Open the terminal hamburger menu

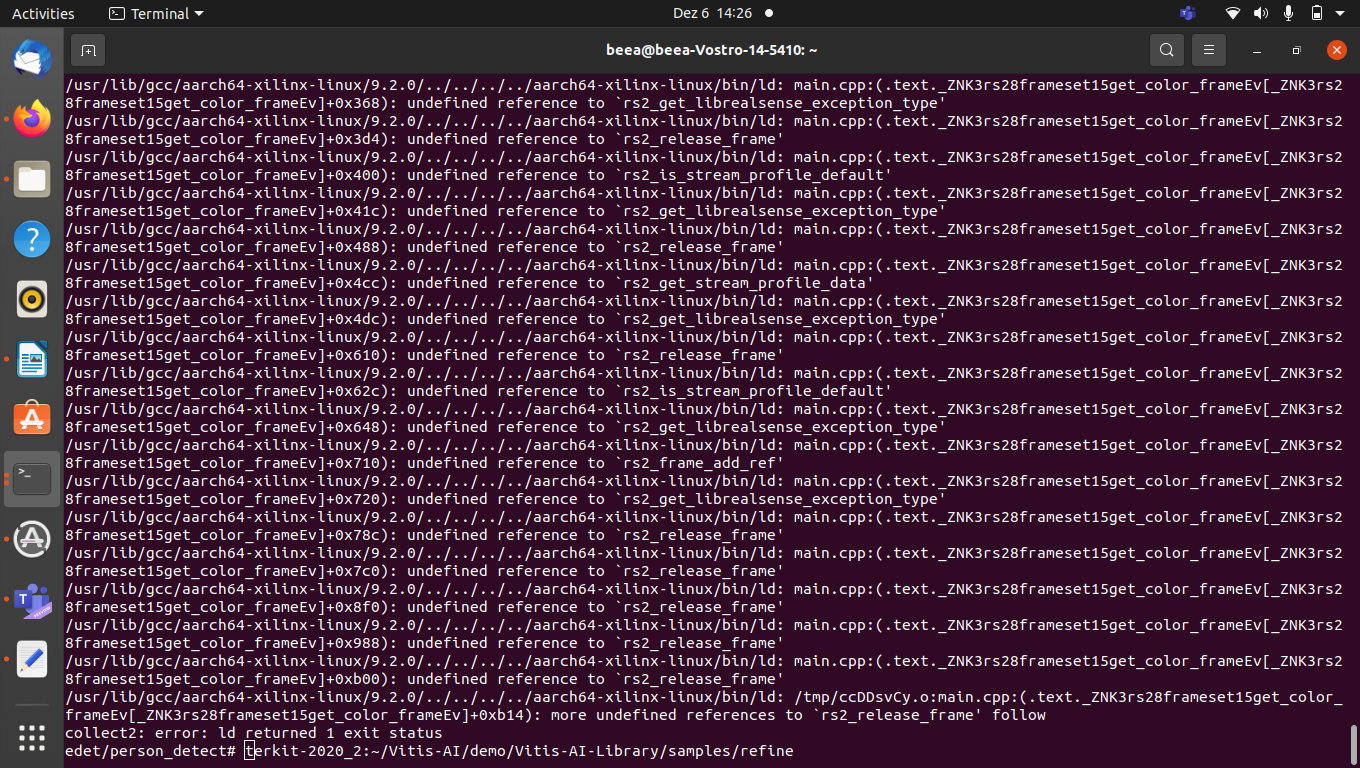(x=1208, y=49)
